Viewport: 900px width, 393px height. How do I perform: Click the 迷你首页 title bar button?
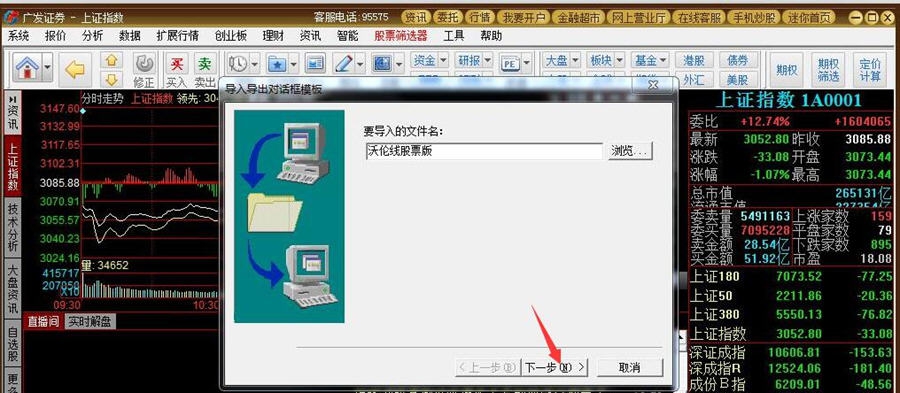pos(809,17)
